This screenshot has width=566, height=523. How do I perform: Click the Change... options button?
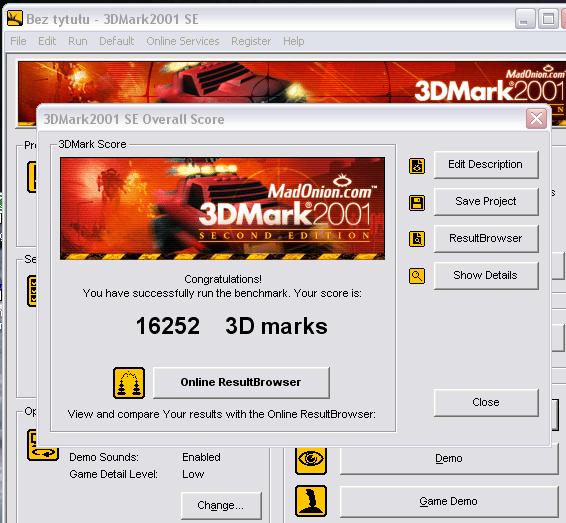pos(221,505)
